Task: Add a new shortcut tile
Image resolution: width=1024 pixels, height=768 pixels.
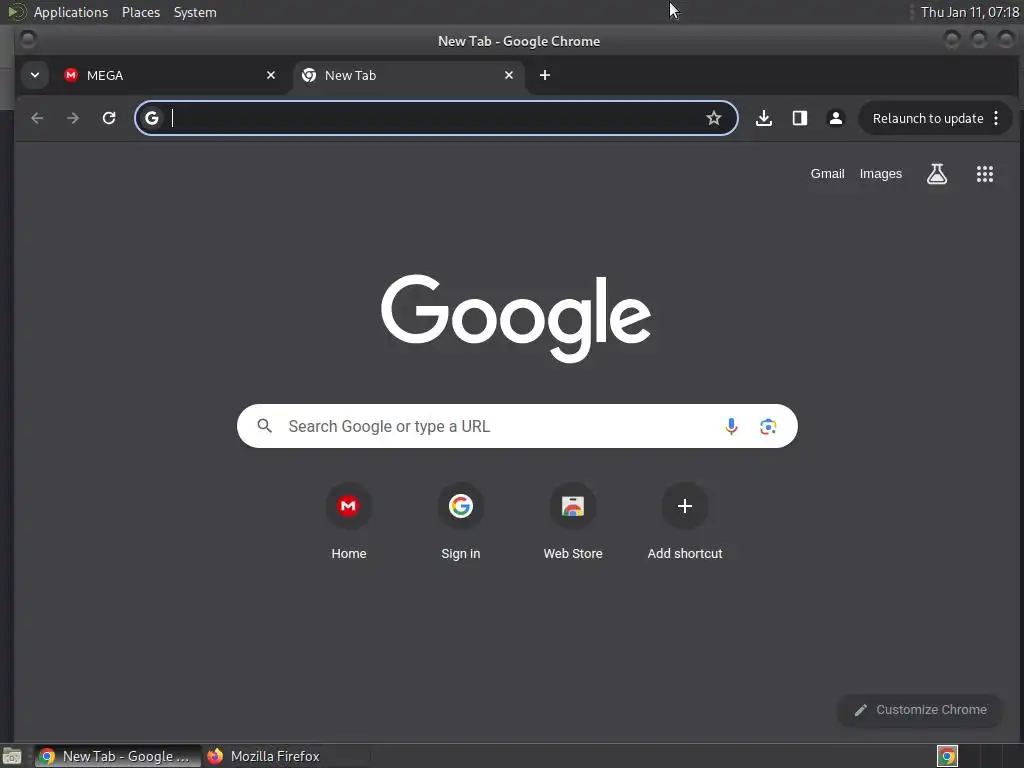Action: tap(684, 521)
